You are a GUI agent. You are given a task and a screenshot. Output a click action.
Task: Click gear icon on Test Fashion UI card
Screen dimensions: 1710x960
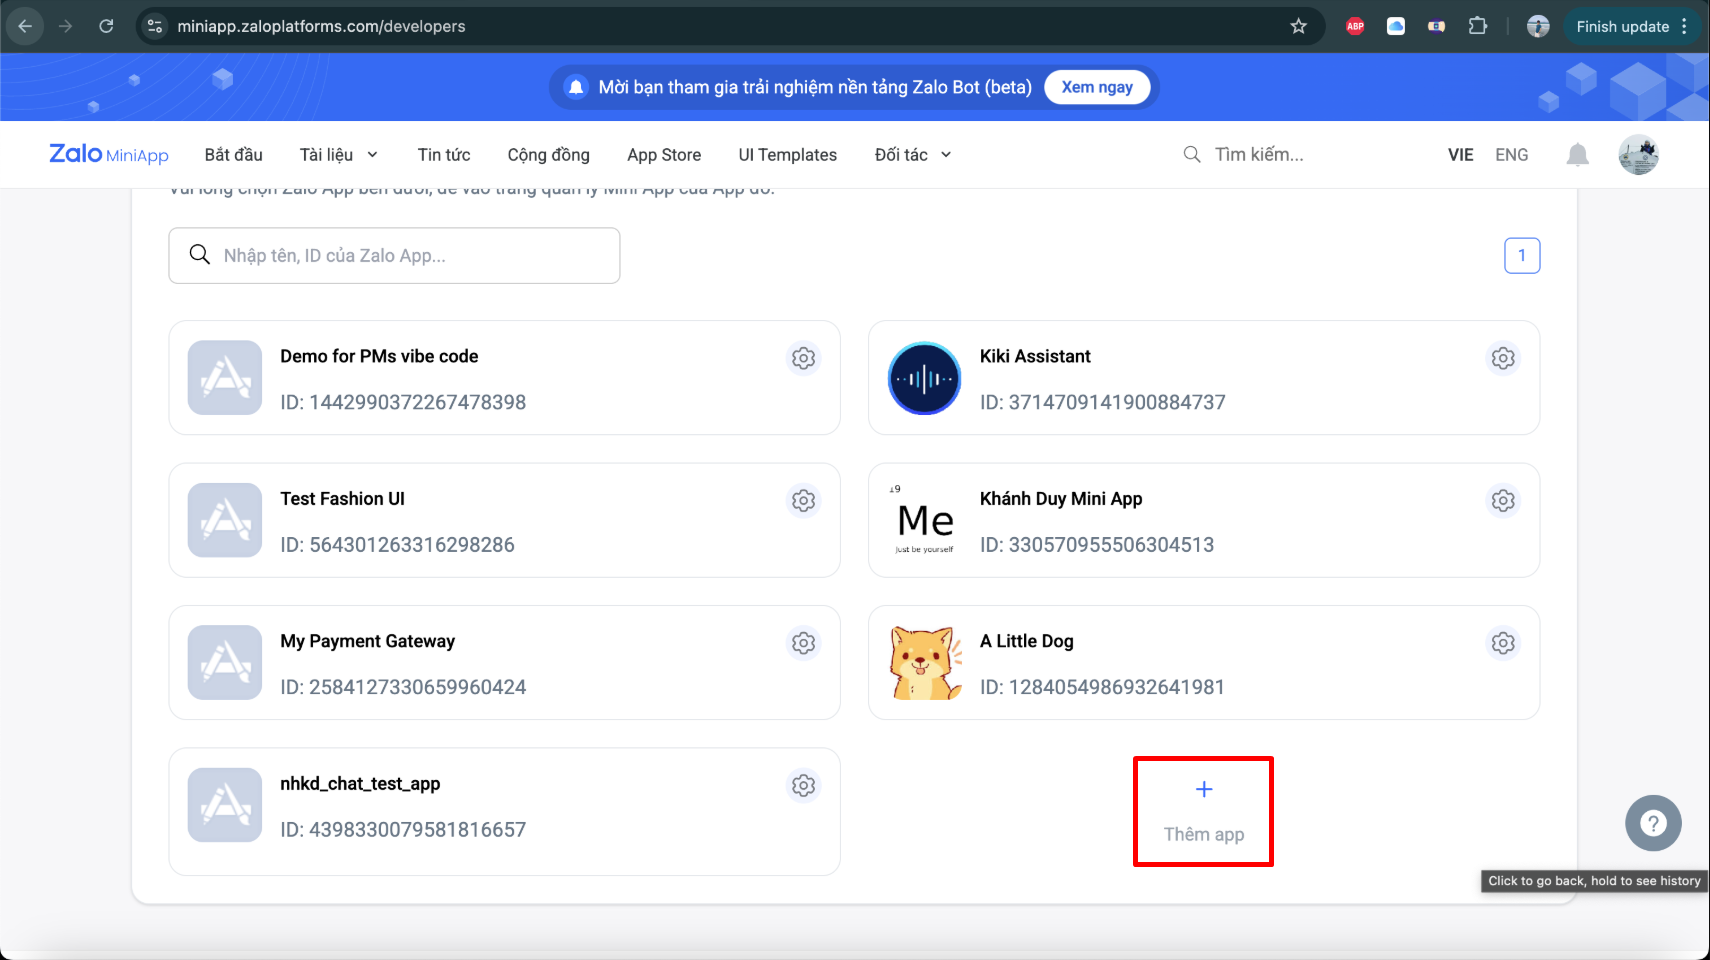tap(803, 501)
